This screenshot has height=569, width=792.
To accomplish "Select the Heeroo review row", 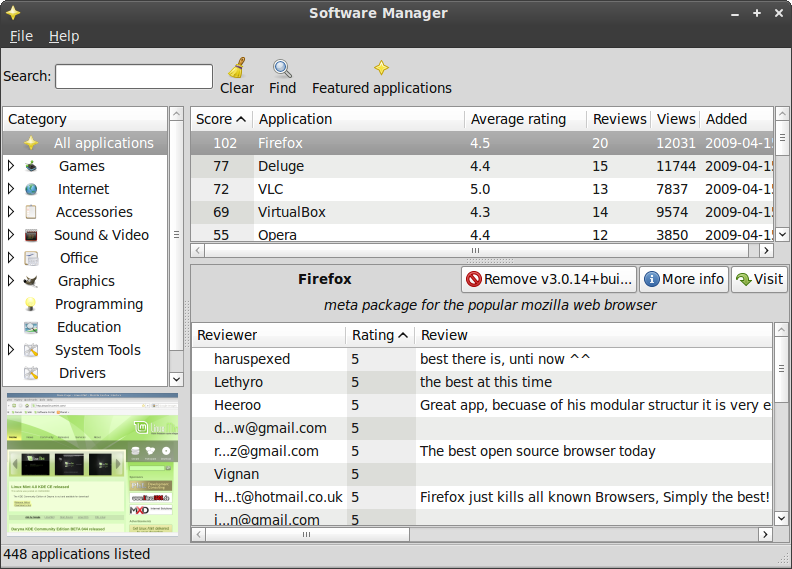I will (482, 405).
